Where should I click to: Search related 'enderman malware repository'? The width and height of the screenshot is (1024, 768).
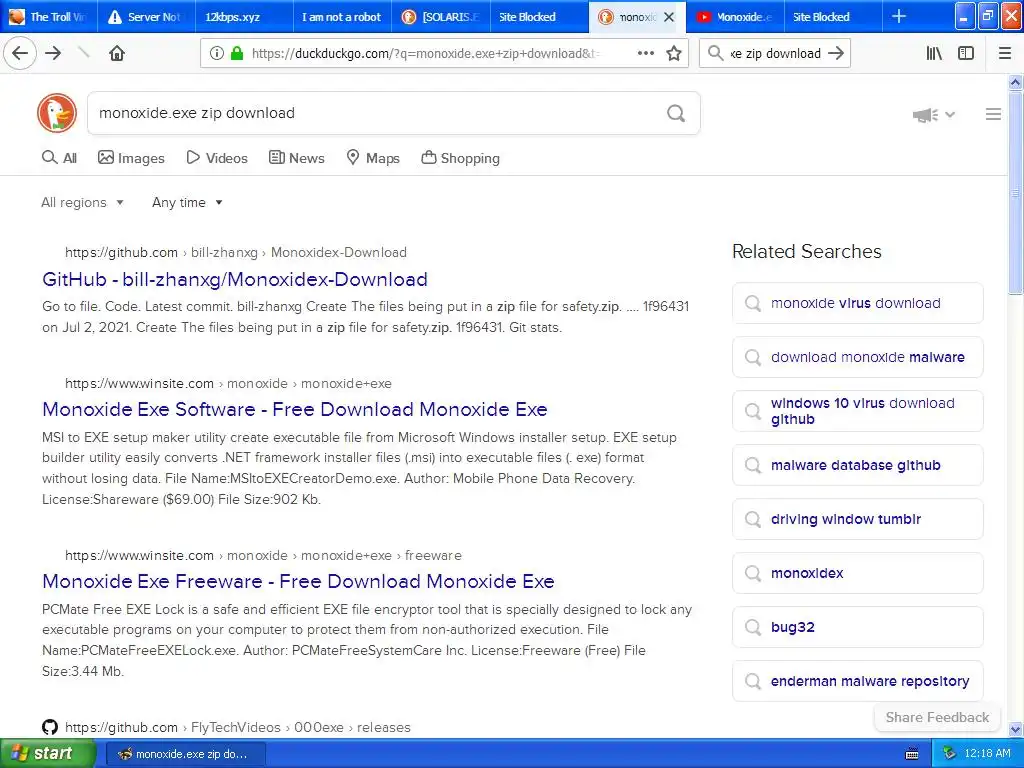pyautogui.click(x=857, y=681)
